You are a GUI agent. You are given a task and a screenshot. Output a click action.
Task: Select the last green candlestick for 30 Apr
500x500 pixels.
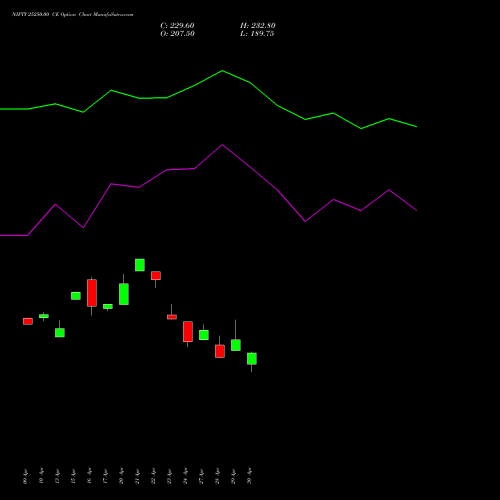(252, 359)
